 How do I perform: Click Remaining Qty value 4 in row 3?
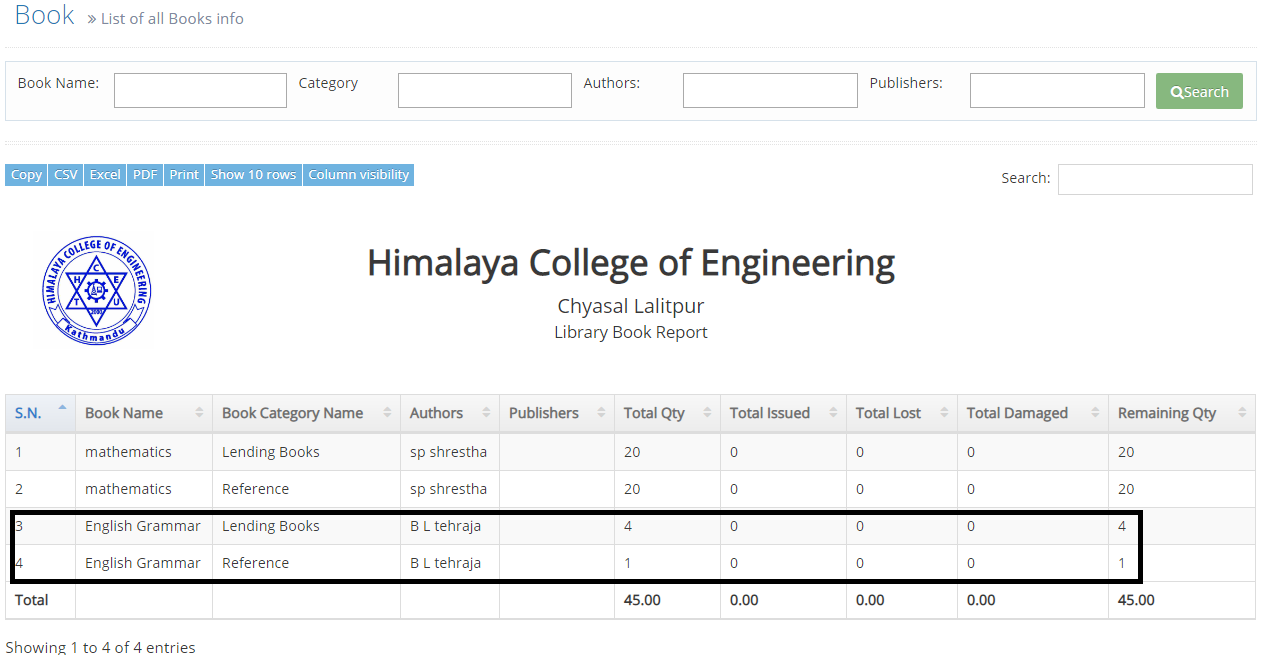[1122, 526]
